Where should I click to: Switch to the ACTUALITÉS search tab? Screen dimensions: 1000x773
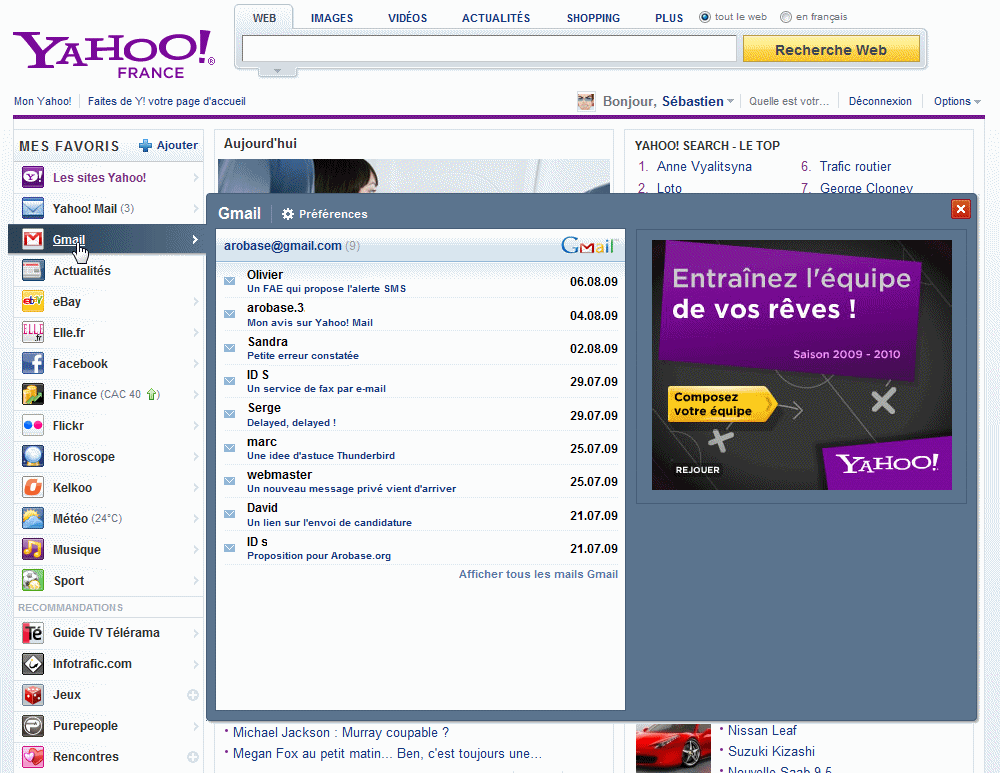[496, 18]
